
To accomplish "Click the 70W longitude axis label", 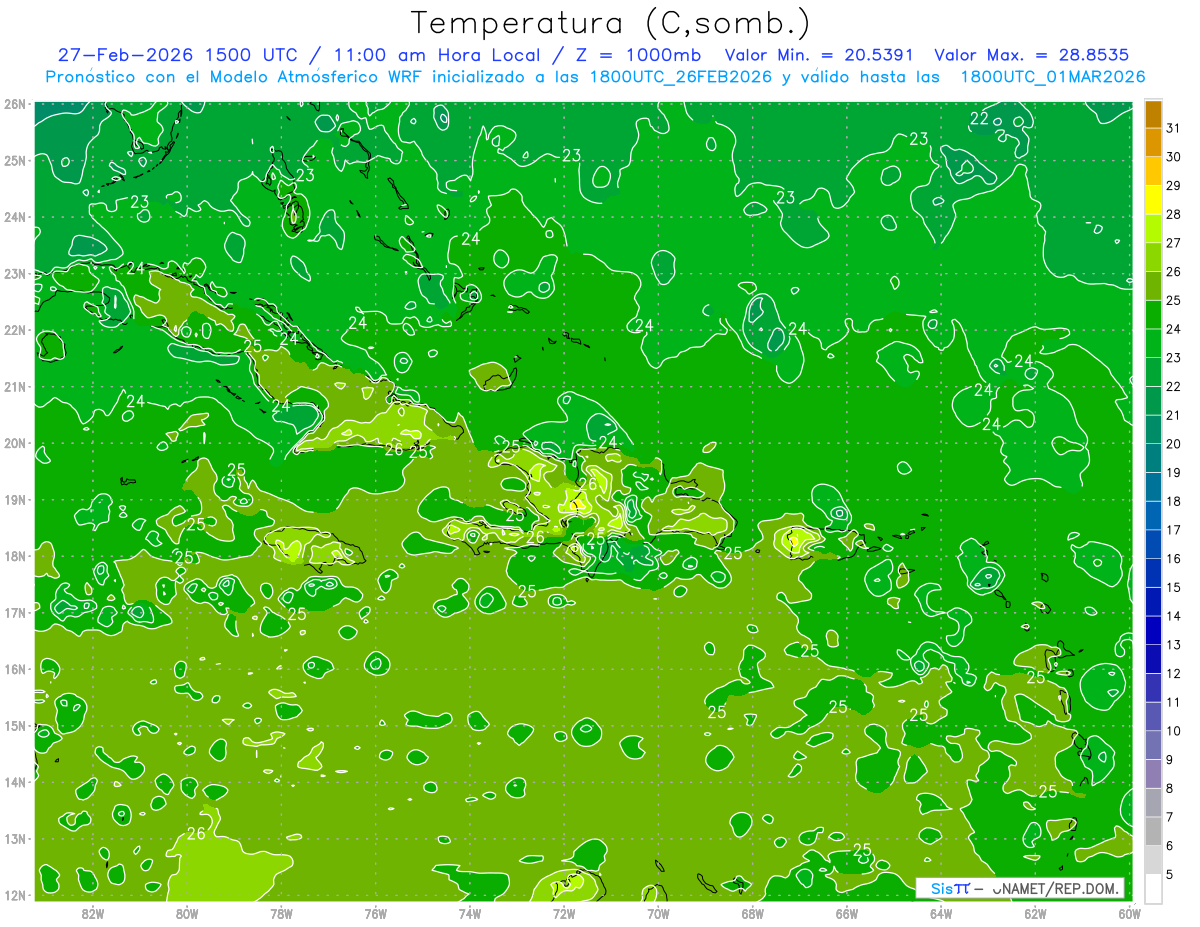I will pos(658,912).
